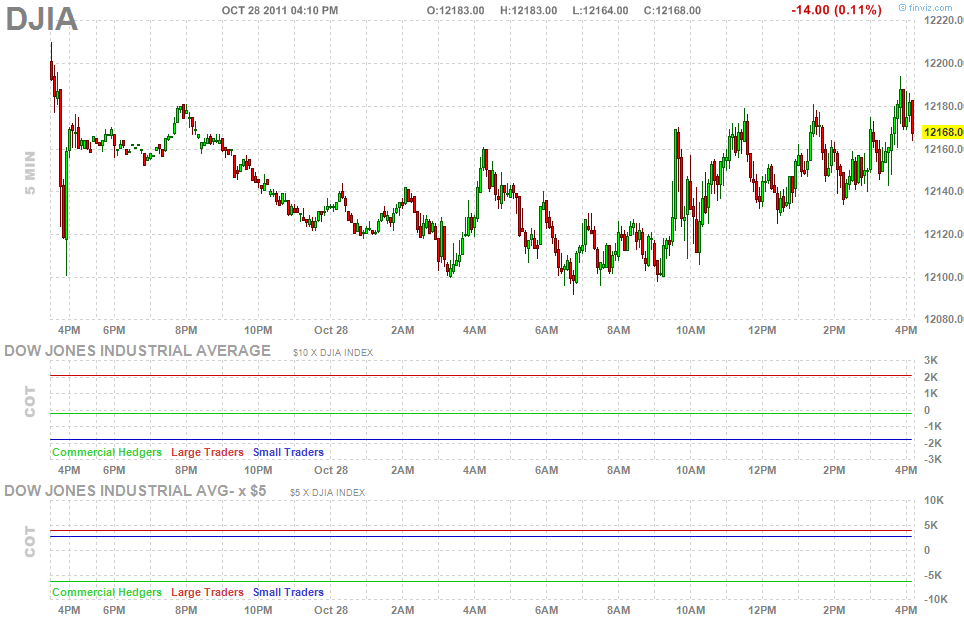Click the 12080.00 price axis label
This screenshot has width=964, height=620.
[x=944, y=319]
